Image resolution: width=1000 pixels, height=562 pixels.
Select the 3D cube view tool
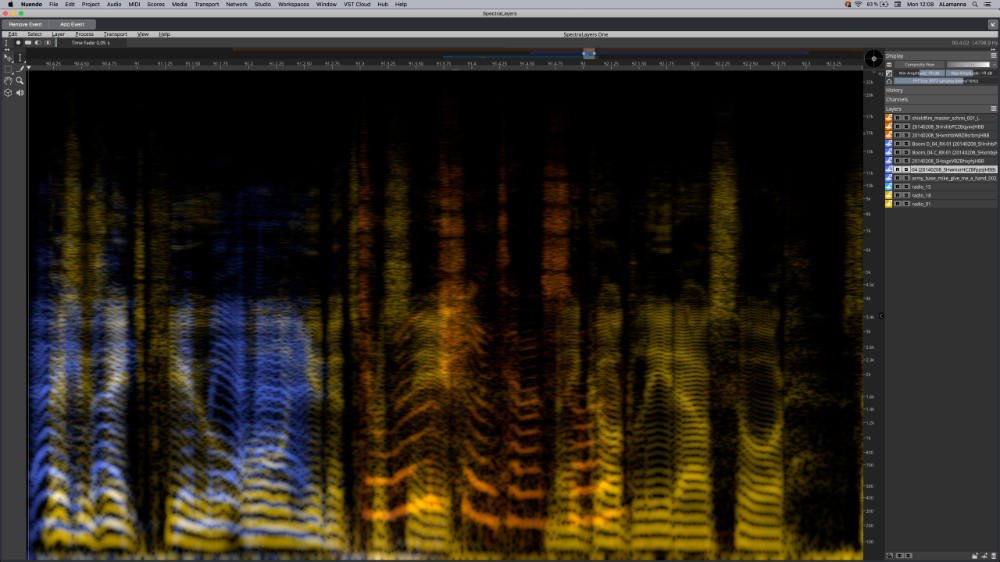point(8,93)
